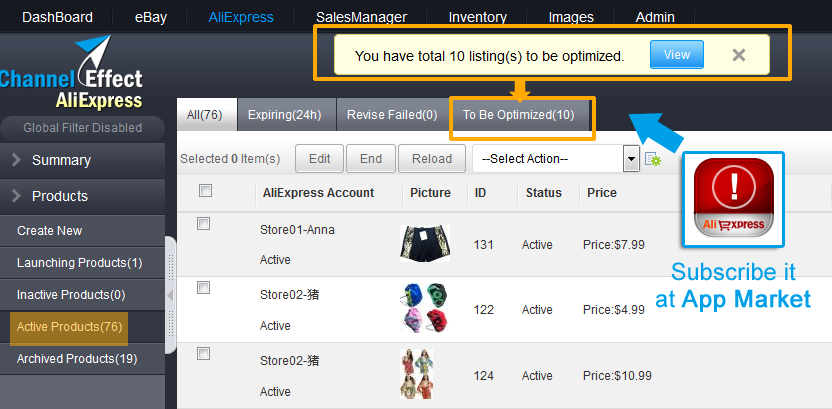Screen dimensions: 832x409
Task: Select the AliExpress menu
Action: click(241, 18)
